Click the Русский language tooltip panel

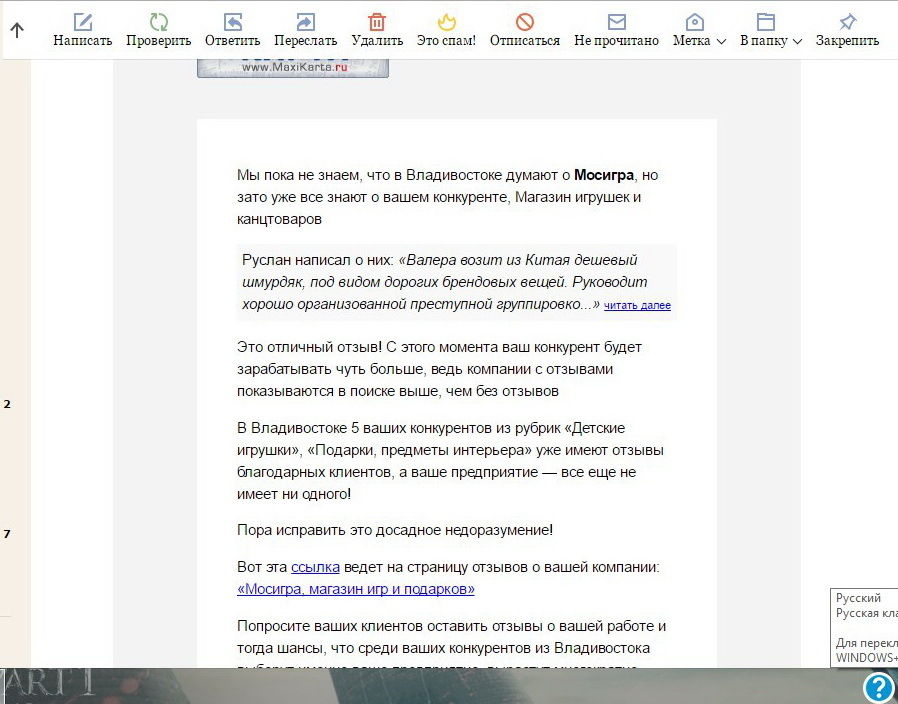click(x=865, y=627)
